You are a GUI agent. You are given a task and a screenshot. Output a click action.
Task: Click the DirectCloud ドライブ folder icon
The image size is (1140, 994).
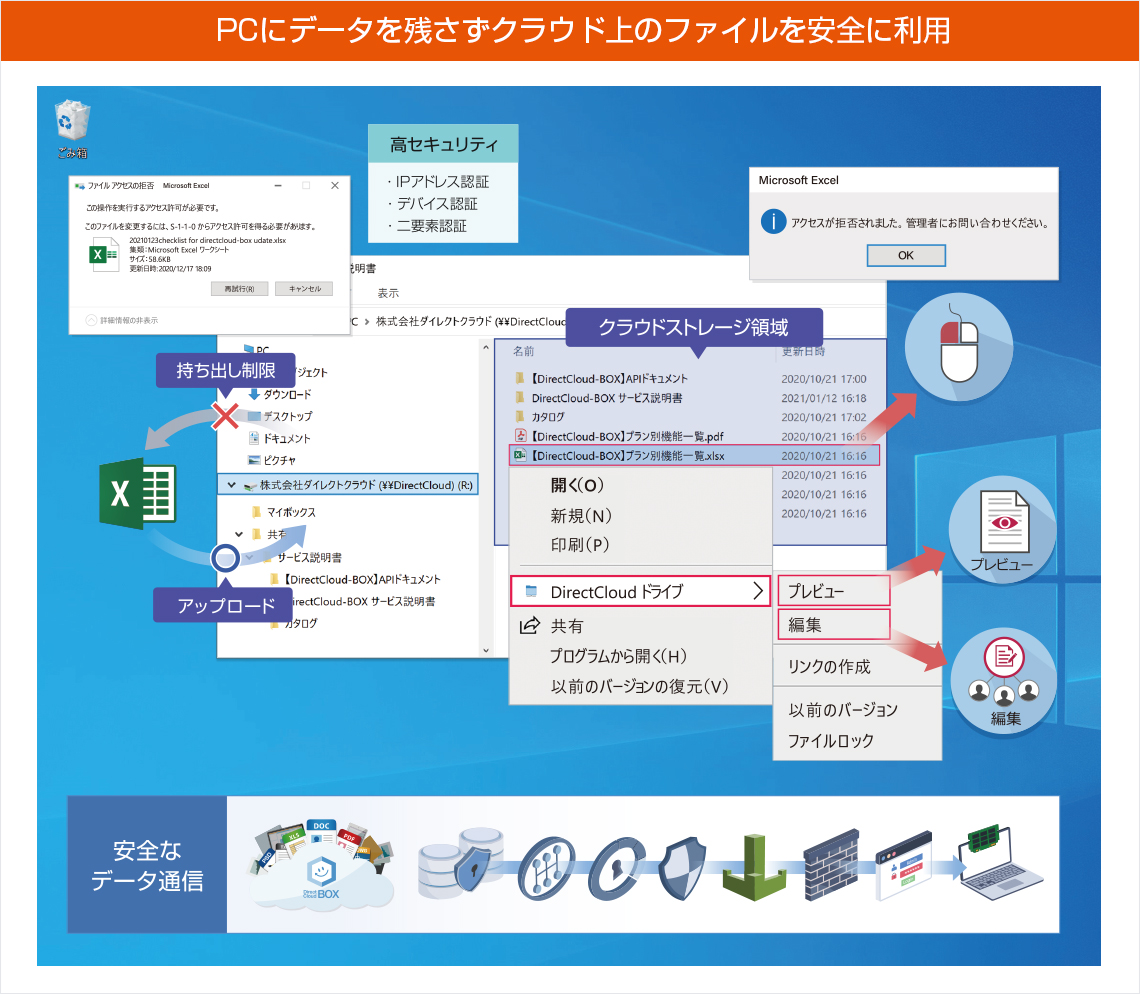[531, 591]
